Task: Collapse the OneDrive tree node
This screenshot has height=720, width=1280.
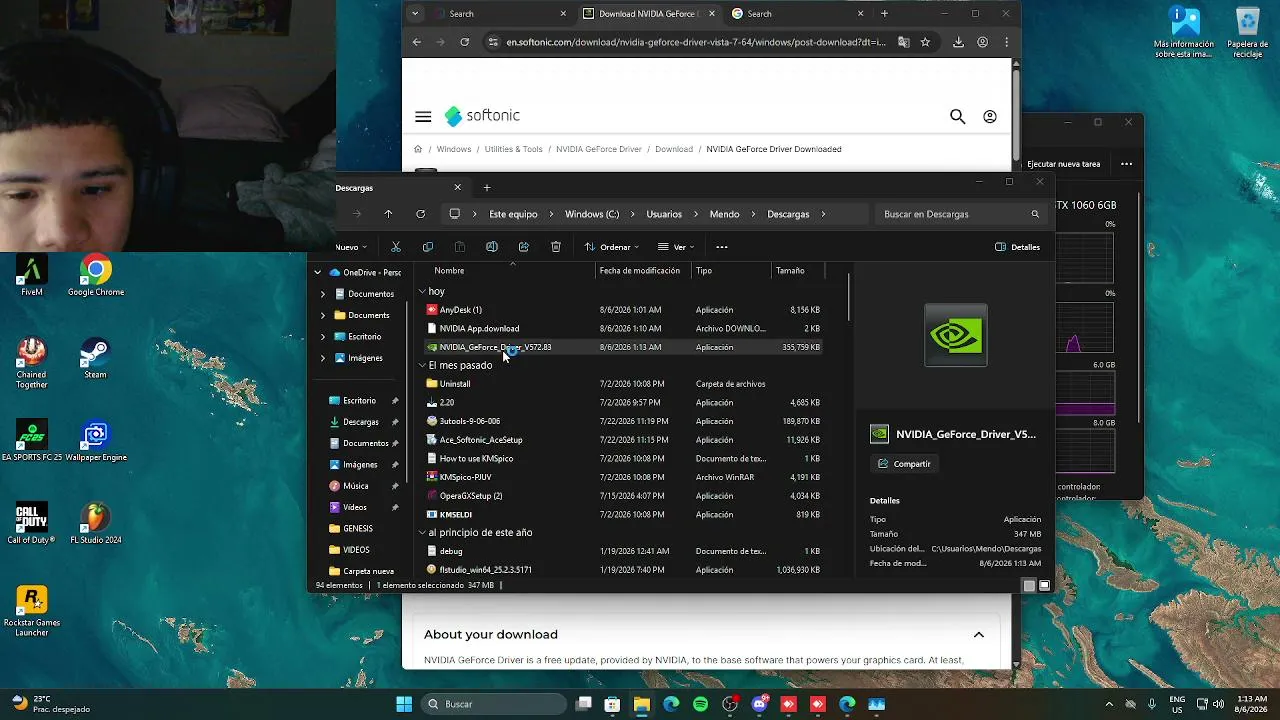Action: click(318, 272)
